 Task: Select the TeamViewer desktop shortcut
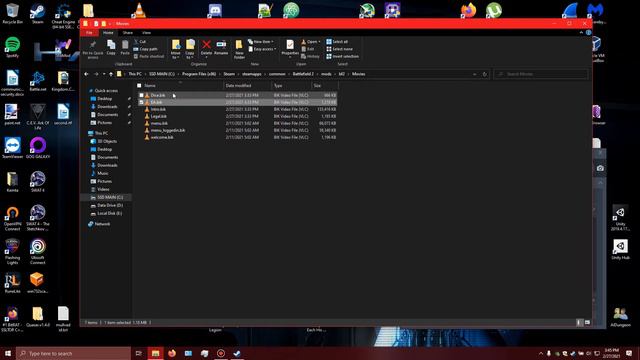pos(12,148)
